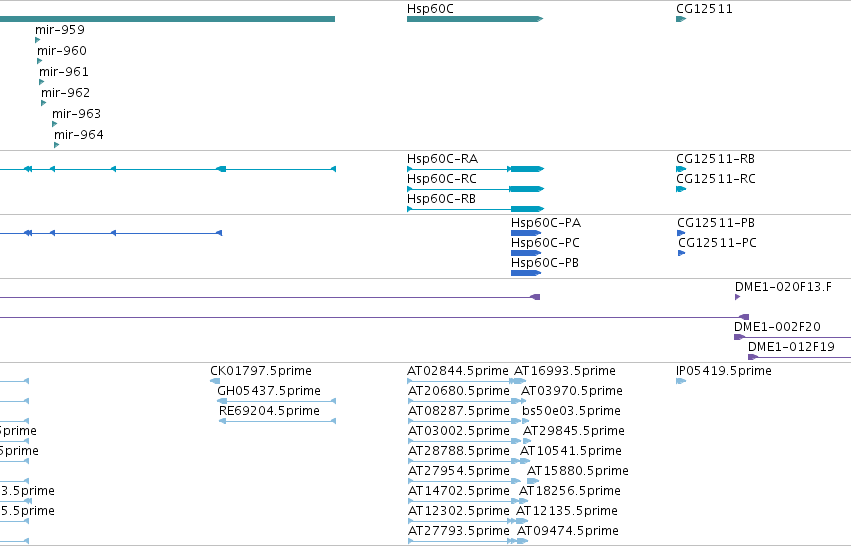This screenshot has height=546, width=851.
Task: Click the RE69204.5prime EST
Action: pos(277,421)
